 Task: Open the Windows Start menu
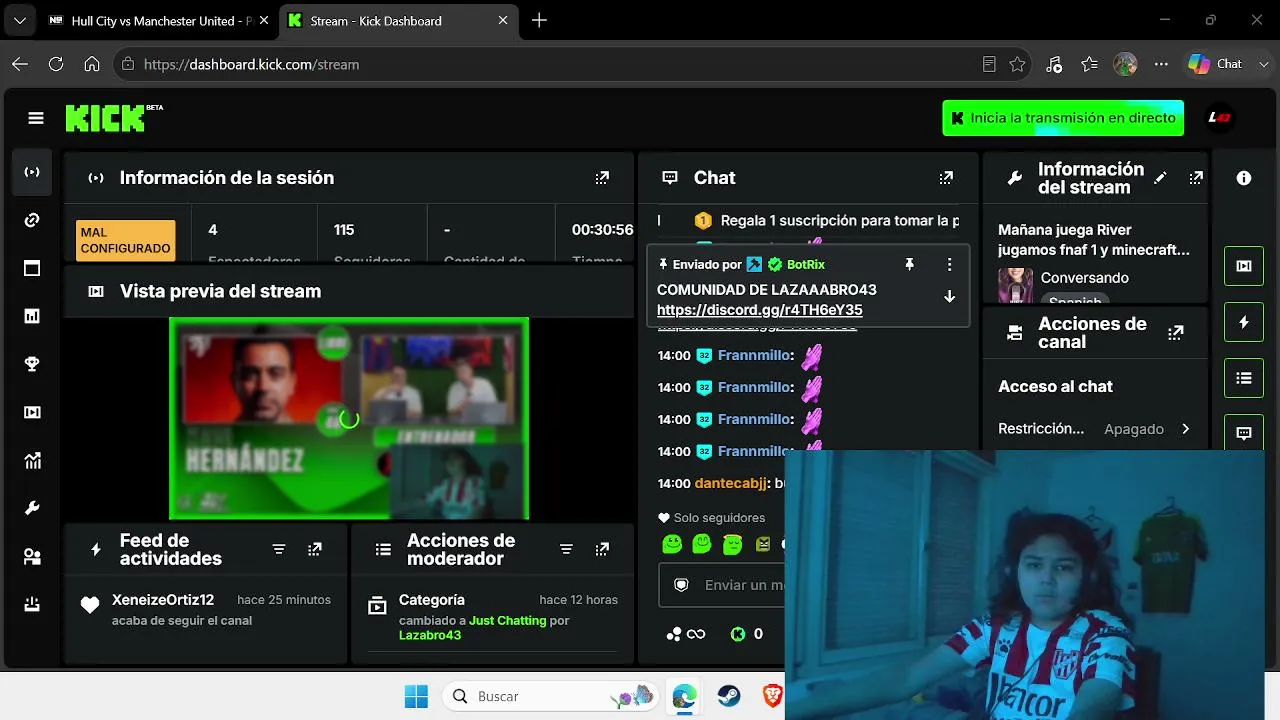416,696
